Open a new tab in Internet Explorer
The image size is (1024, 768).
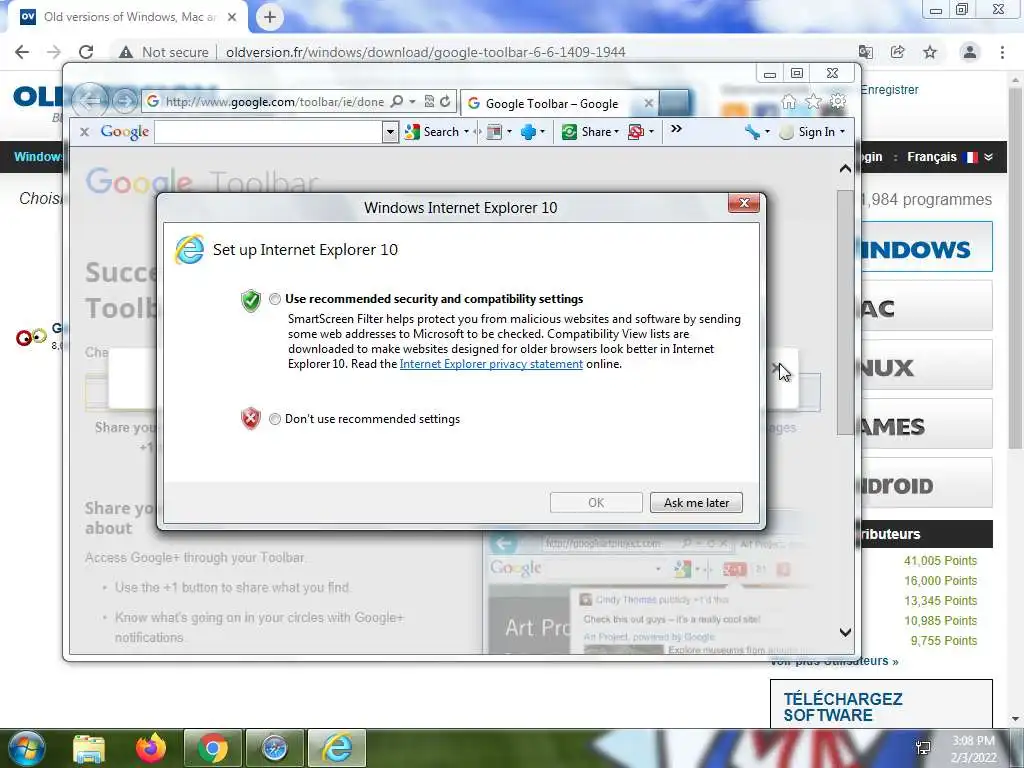(674, 103)
